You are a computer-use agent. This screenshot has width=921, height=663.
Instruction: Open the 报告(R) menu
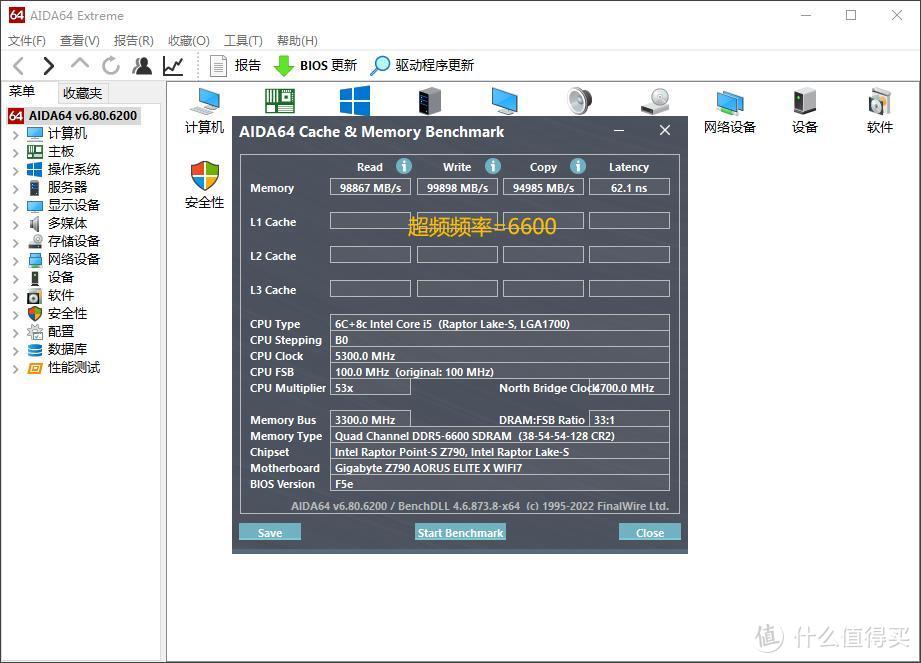(x=134, y=41)
